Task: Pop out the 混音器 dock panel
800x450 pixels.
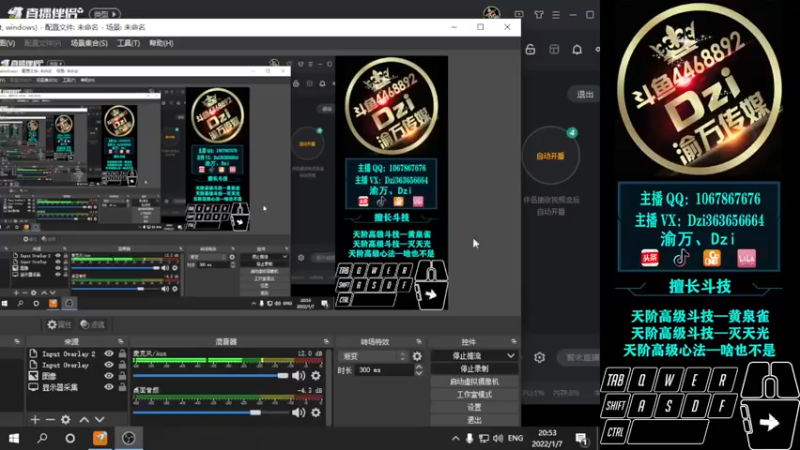Action: point(326,341)
